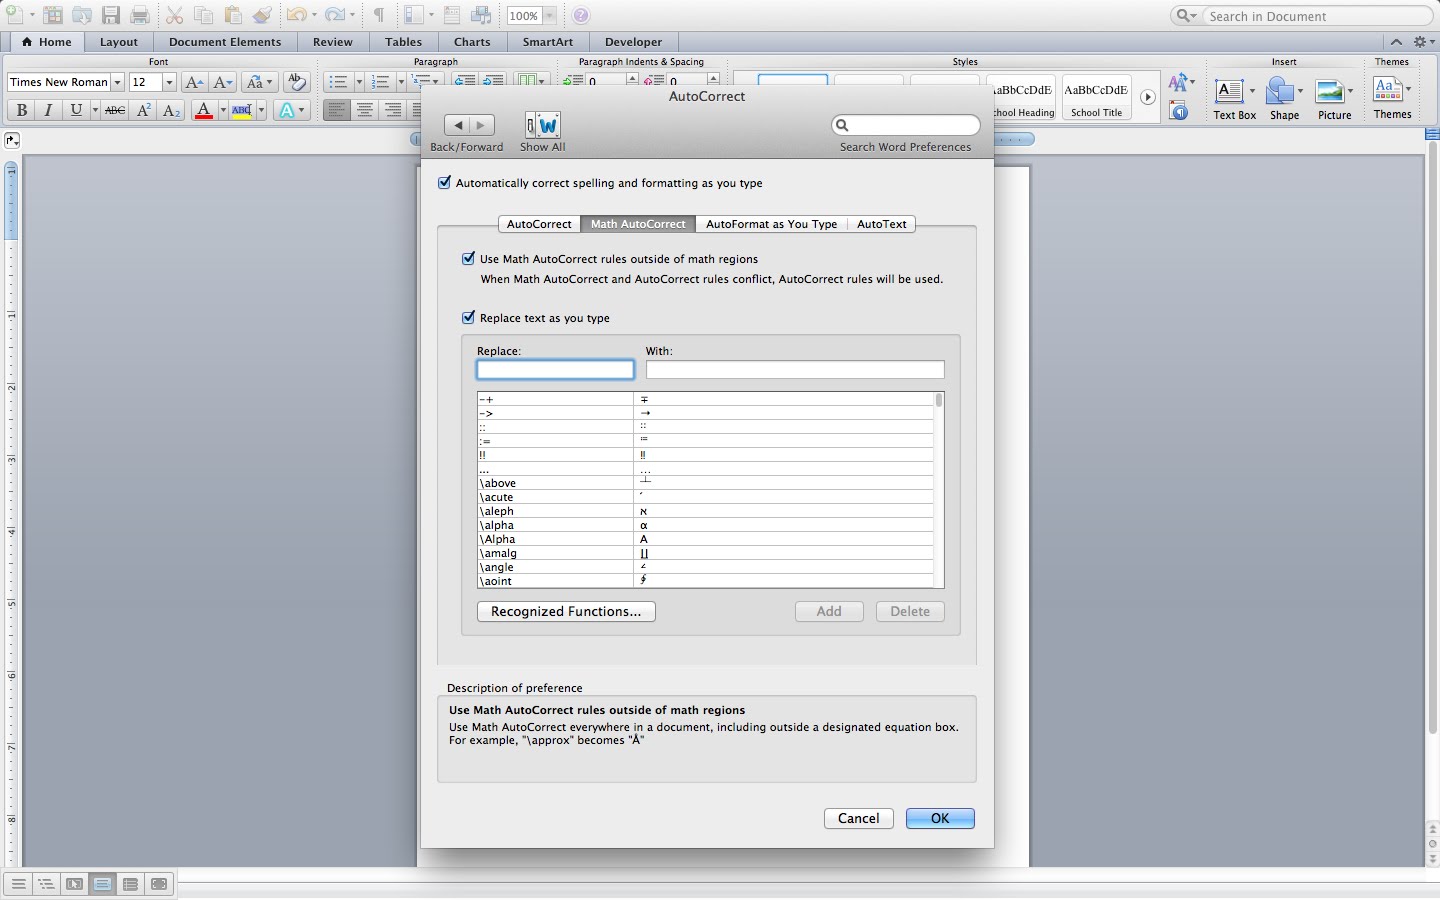Confirm settings with the OK button
1440x900 pixels.
(x=939, y=818)
